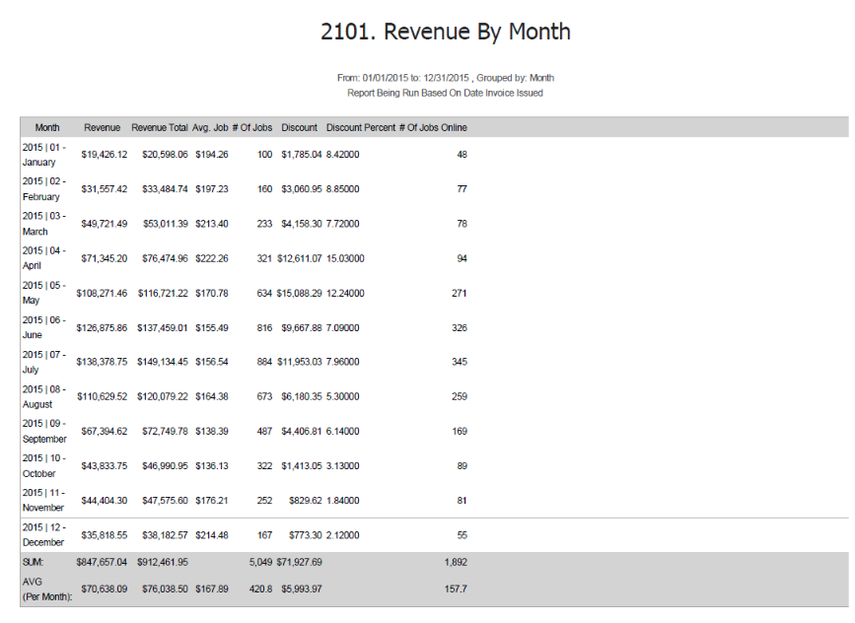Select April discount $12,611.07

tap(299, 258)
